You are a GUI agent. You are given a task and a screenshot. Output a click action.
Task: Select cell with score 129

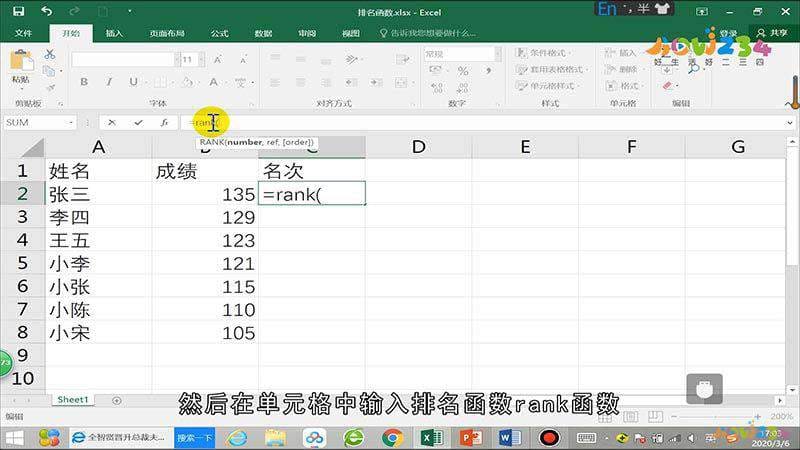(x=205, y=217)
